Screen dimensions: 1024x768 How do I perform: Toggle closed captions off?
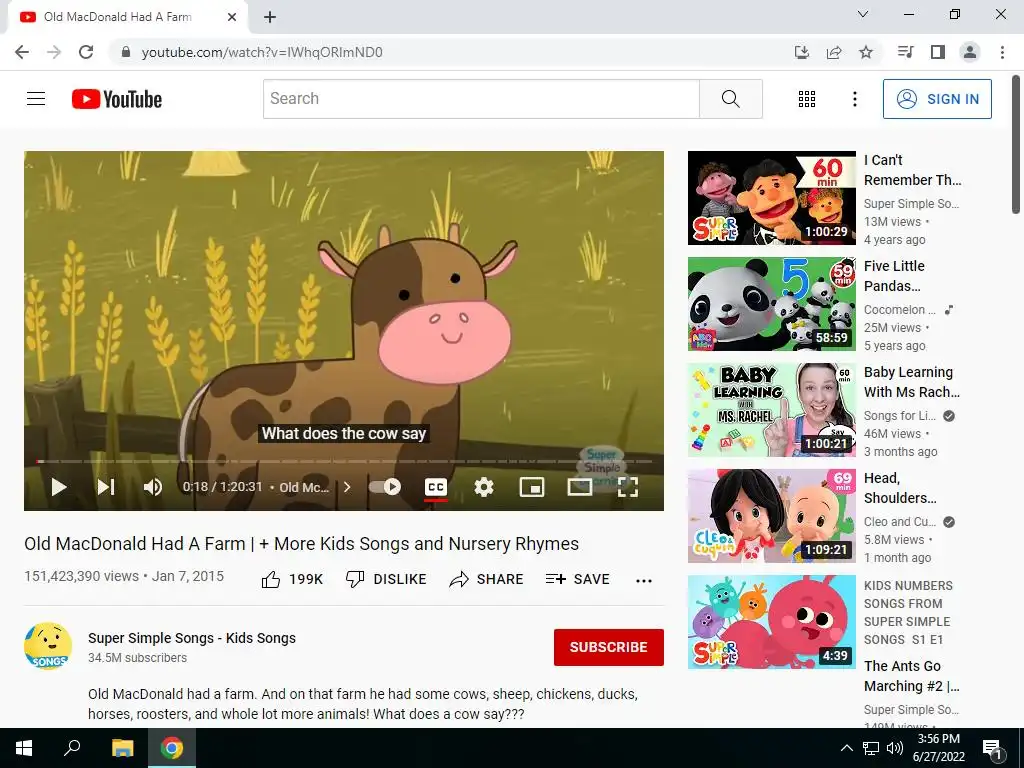coord(436,487)
